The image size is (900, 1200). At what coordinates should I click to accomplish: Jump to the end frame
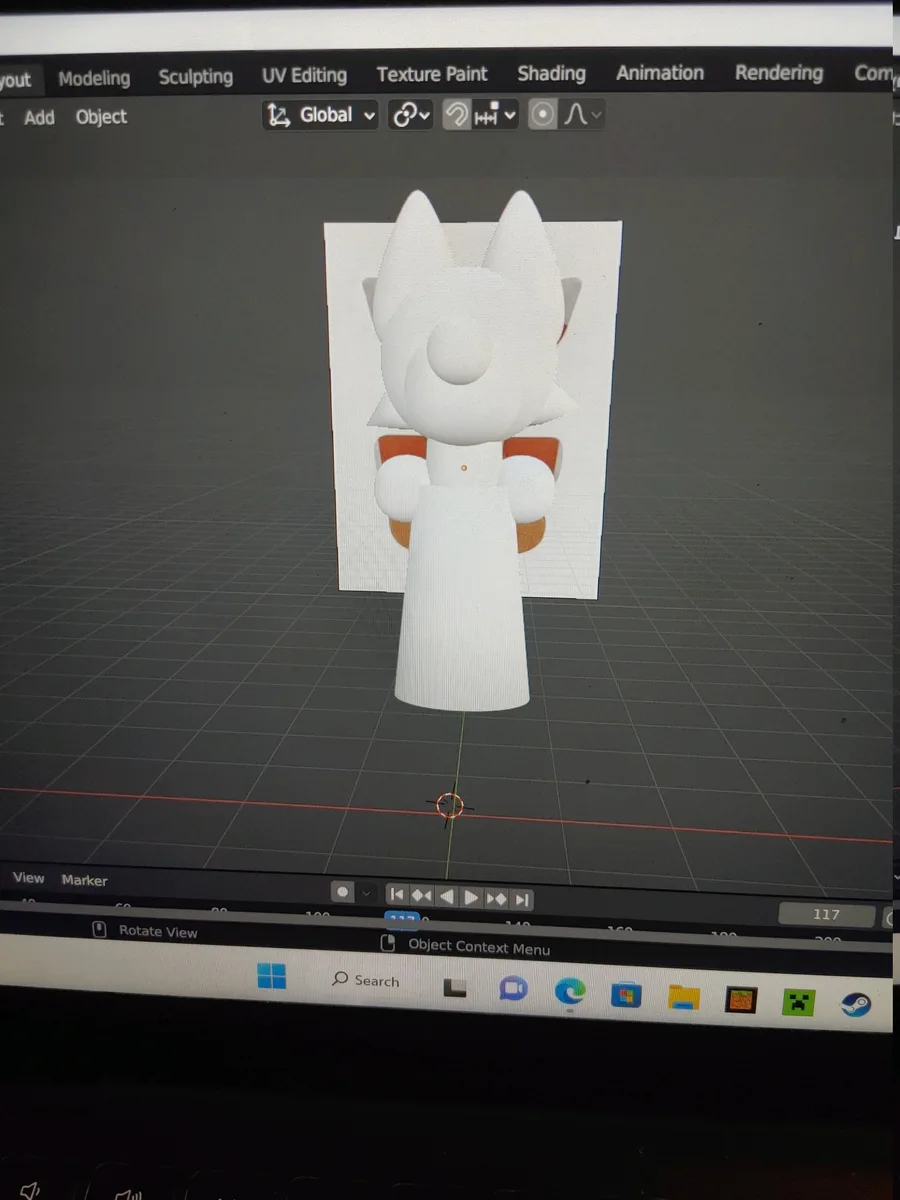click(x=522, y=900)
